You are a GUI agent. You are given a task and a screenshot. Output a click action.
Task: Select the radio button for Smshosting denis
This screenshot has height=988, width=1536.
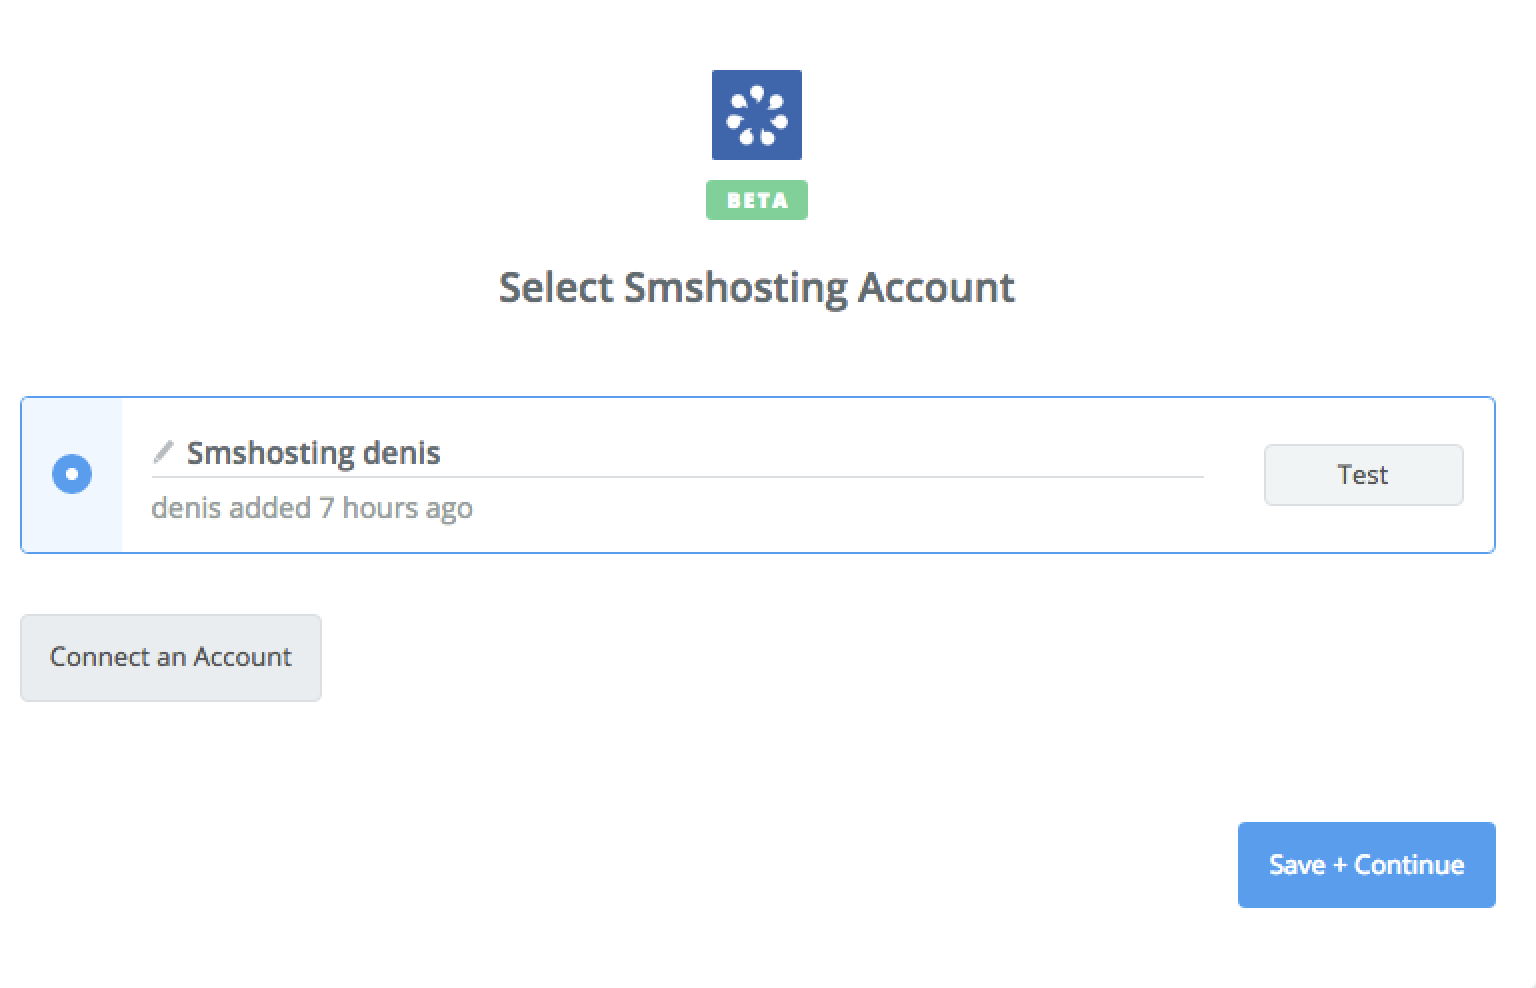click(71, 474)
